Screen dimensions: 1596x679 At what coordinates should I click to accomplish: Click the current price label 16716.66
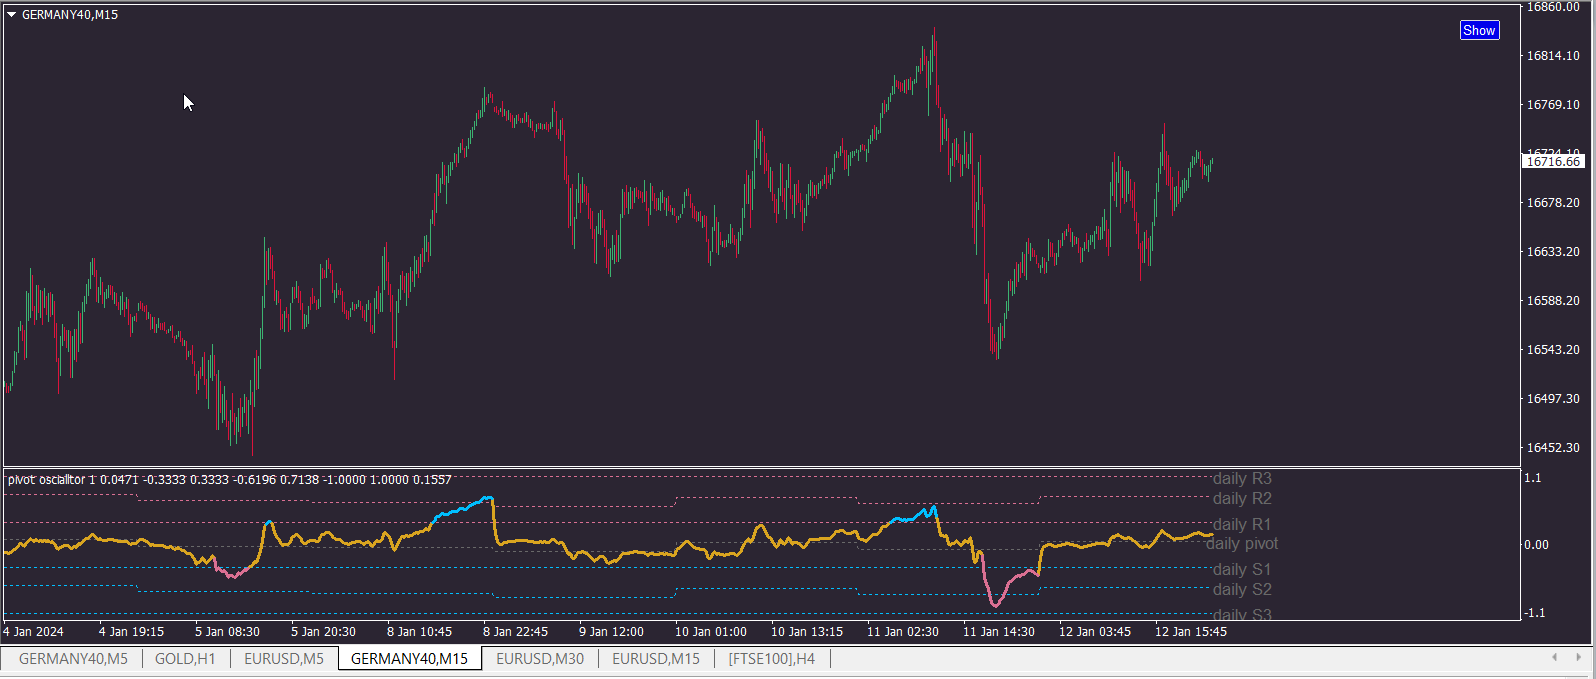(x=1553, y=161)
